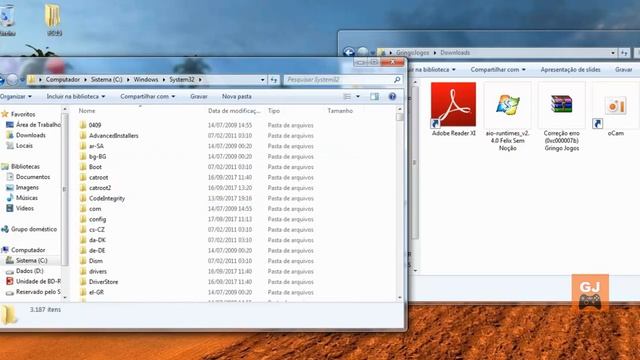Click the change view icon
Image resolution: width=640 pixels, height=360 pixels.
point(347,96)
